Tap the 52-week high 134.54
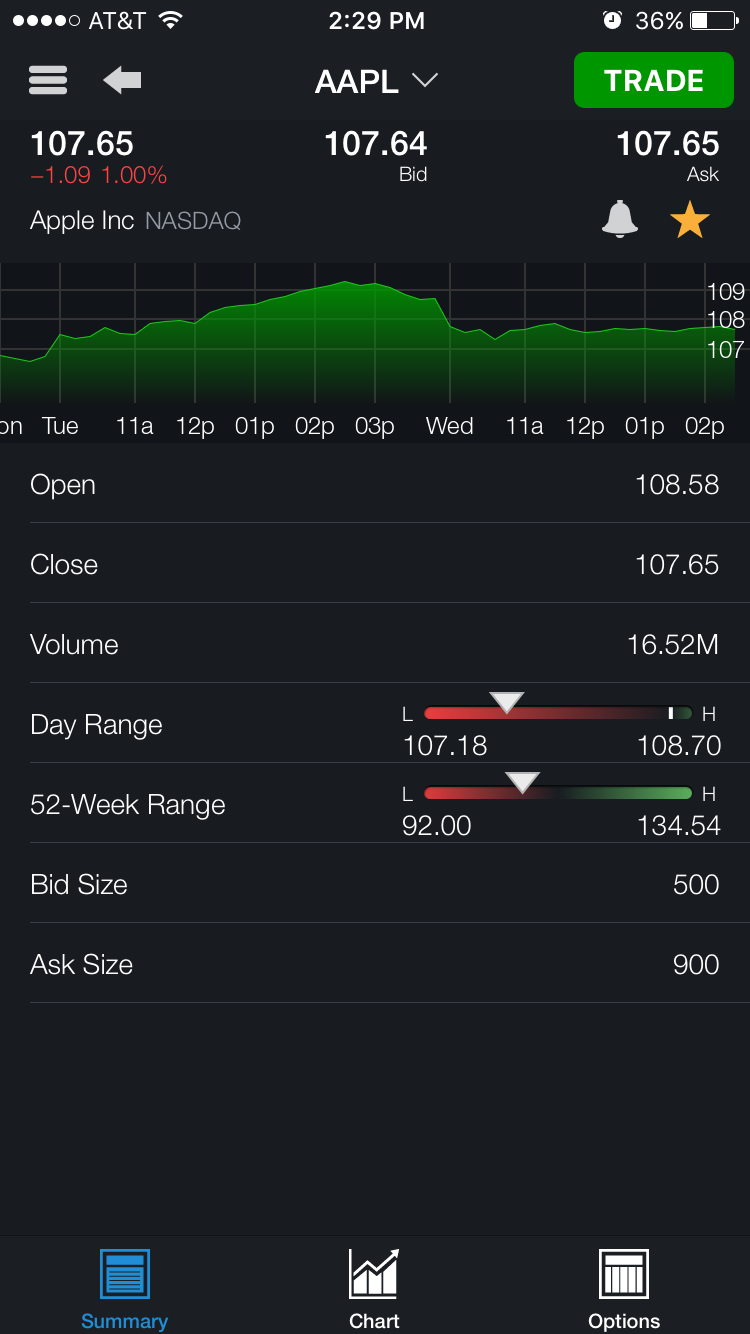 click(x=679, y=826)
